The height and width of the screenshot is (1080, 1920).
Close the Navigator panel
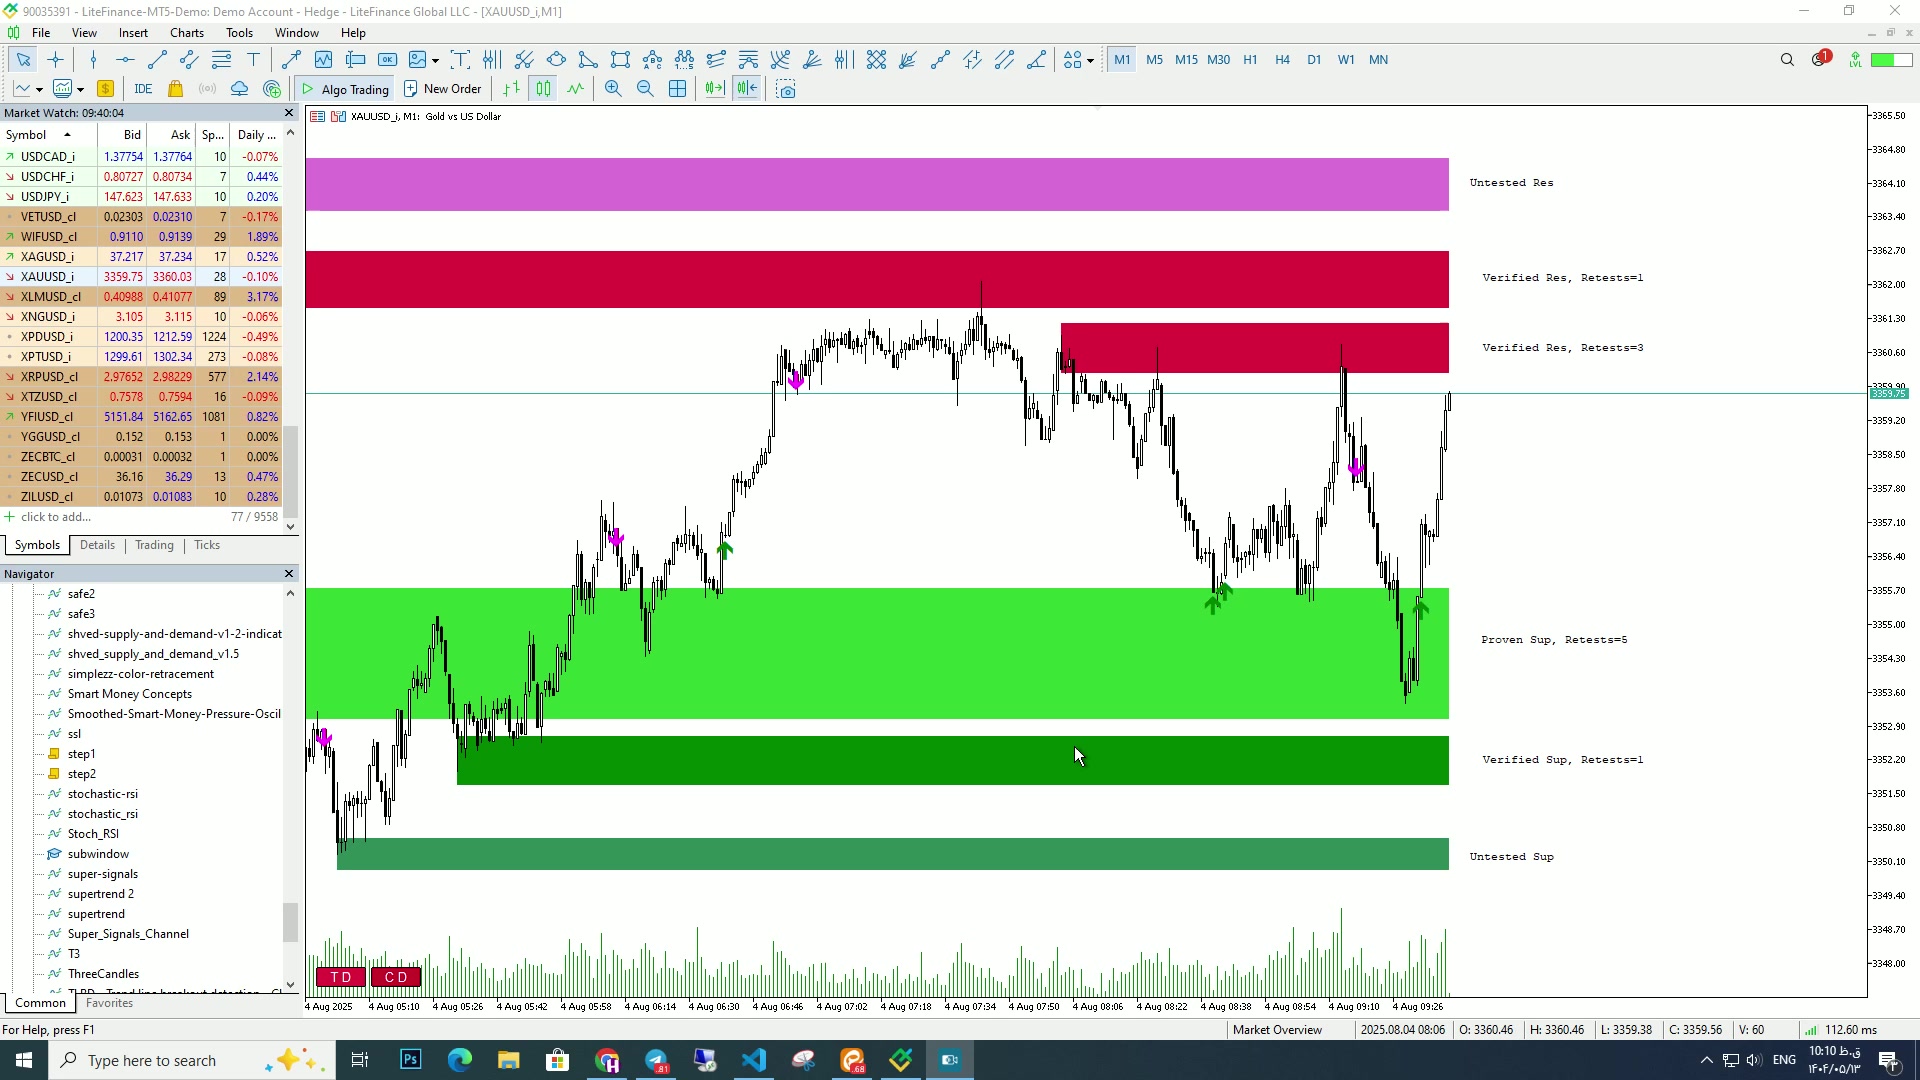[x=290, y=574]
